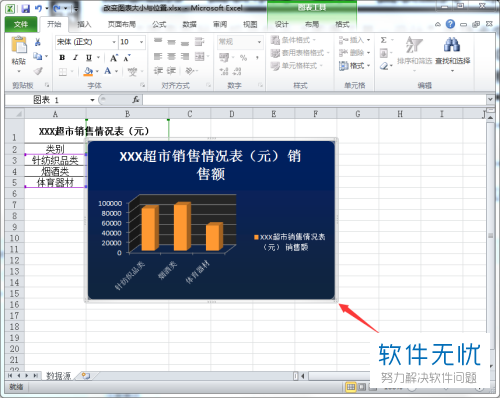Apply the font color A button
The height and width of the screenshot is (398, 500).
(x=108, y=71)
